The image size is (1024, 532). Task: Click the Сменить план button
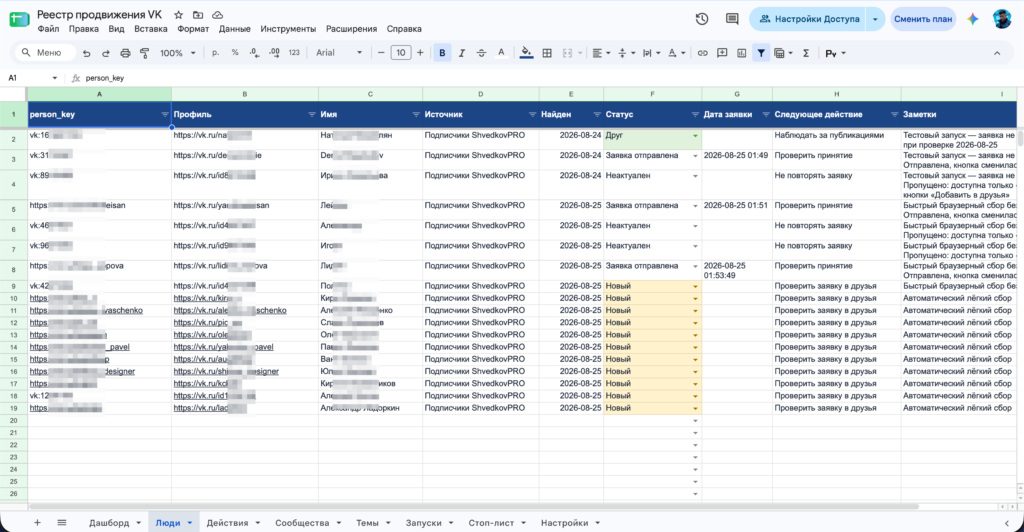point(923,19)
